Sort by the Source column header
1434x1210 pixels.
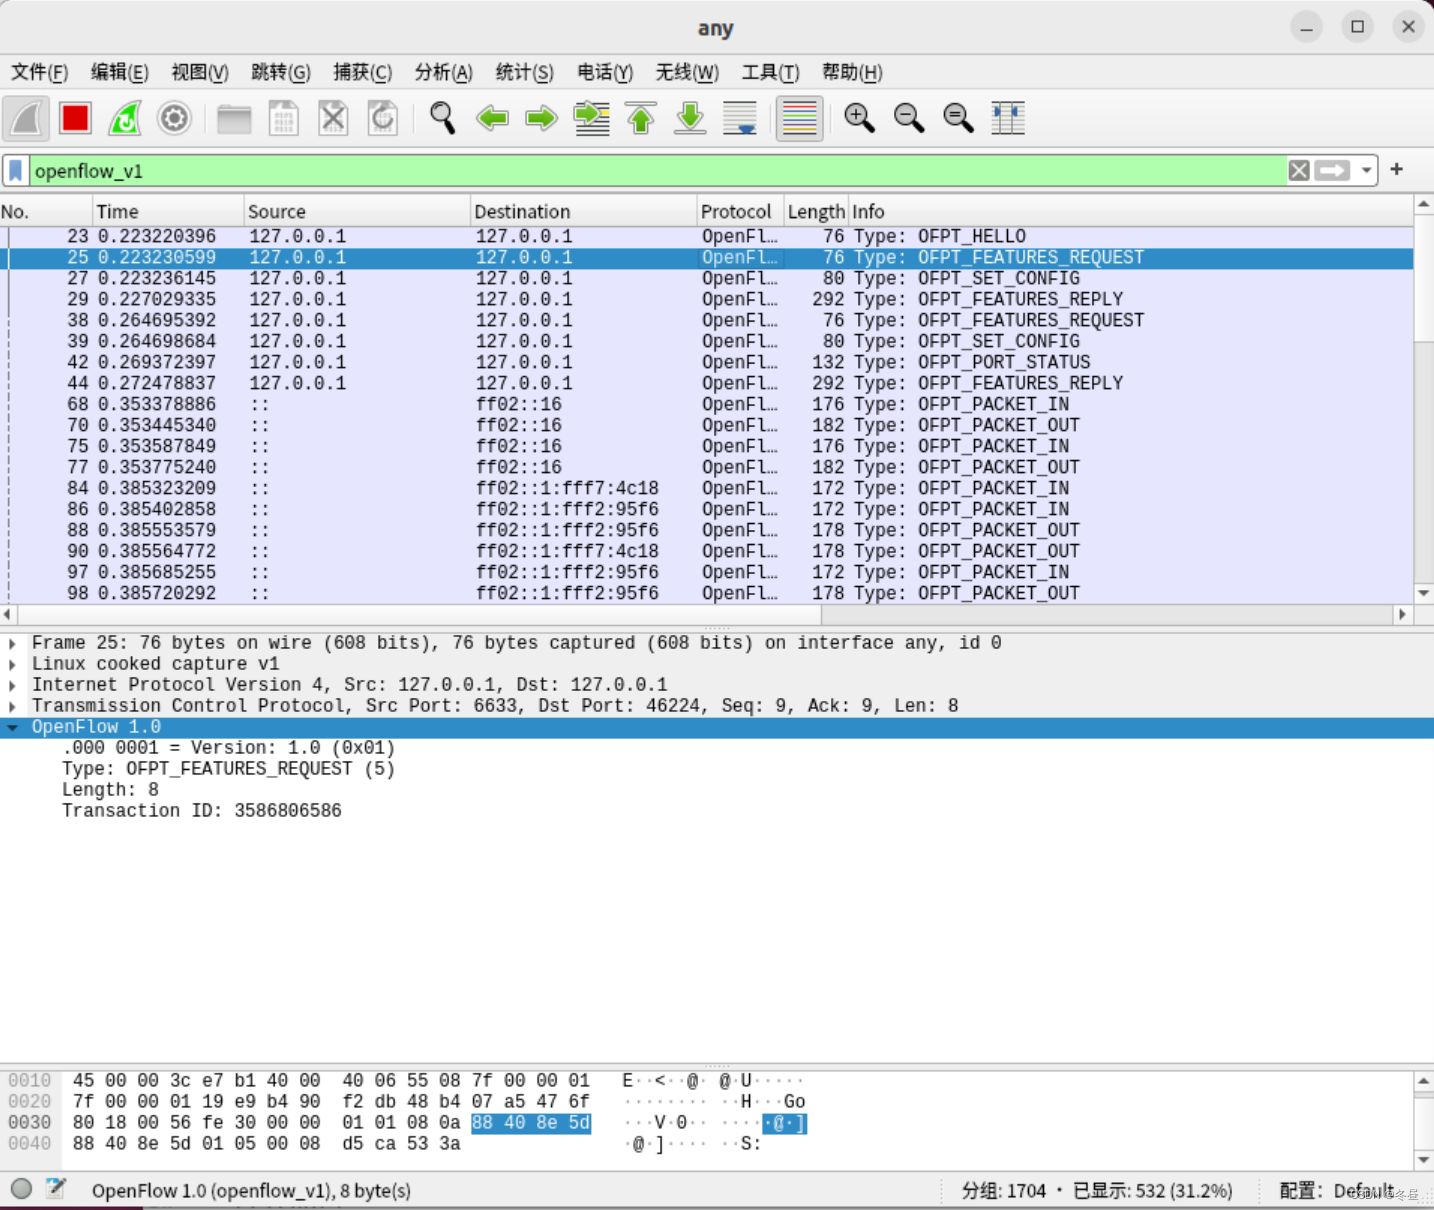(357, 211)
